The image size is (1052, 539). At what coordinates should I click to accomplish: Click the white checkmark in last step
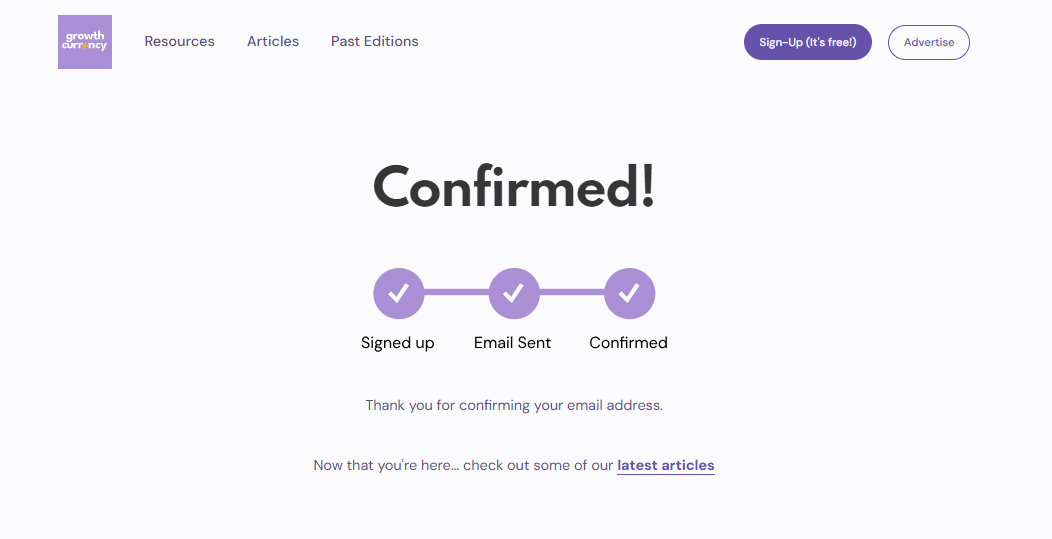(x=629, y=293)
